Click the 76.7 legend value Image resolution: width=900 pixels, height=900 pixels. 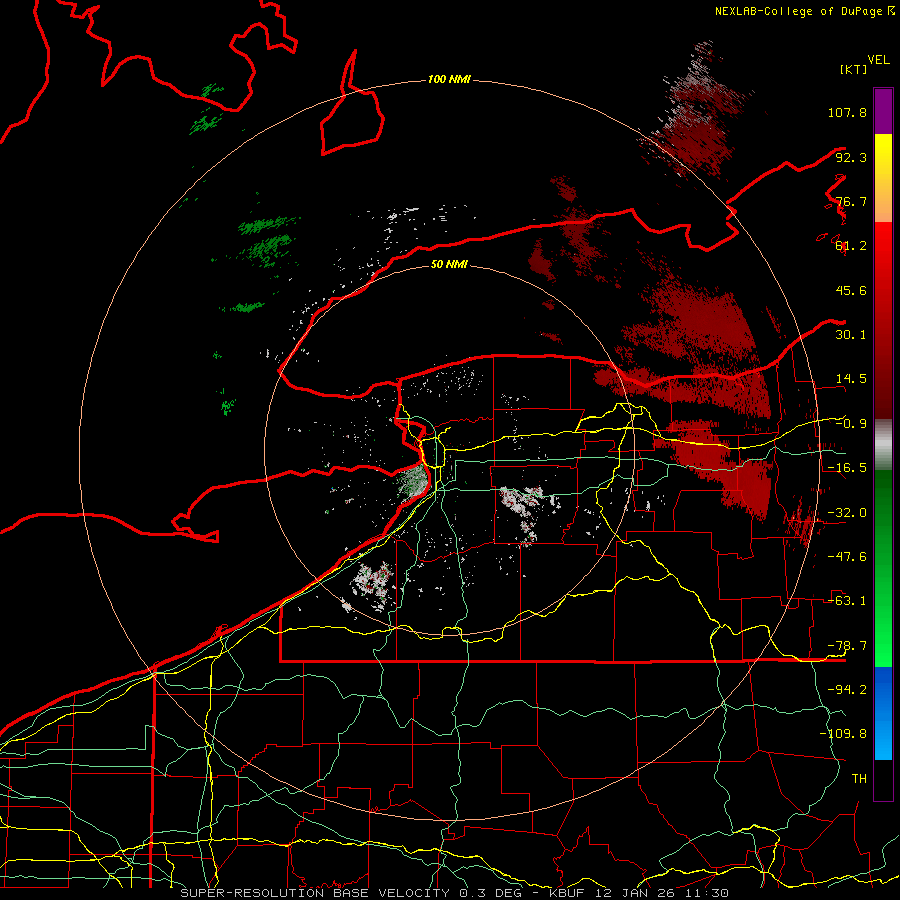click(851, 201)
